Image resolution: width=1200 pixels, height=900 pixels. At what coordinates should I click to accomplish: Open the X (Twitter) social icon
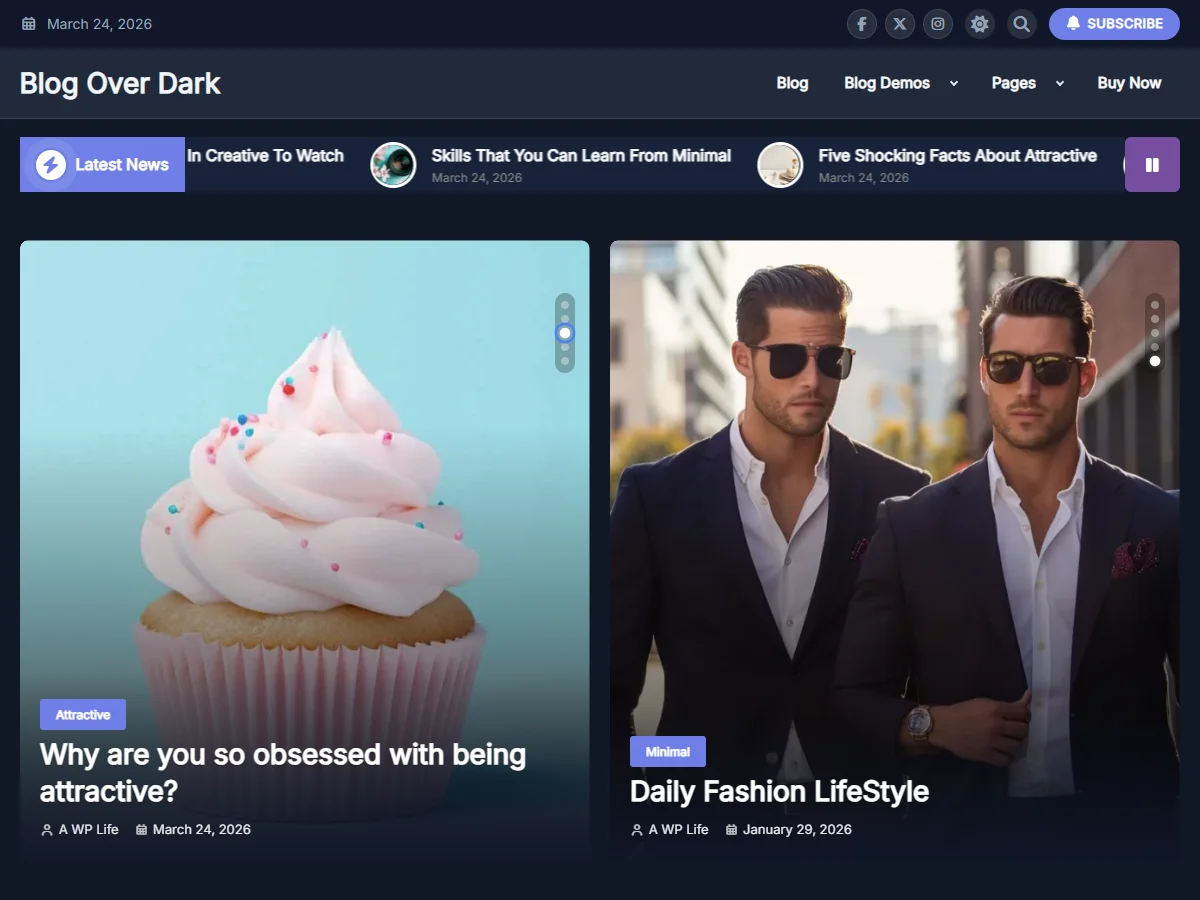tap(900, 24)
